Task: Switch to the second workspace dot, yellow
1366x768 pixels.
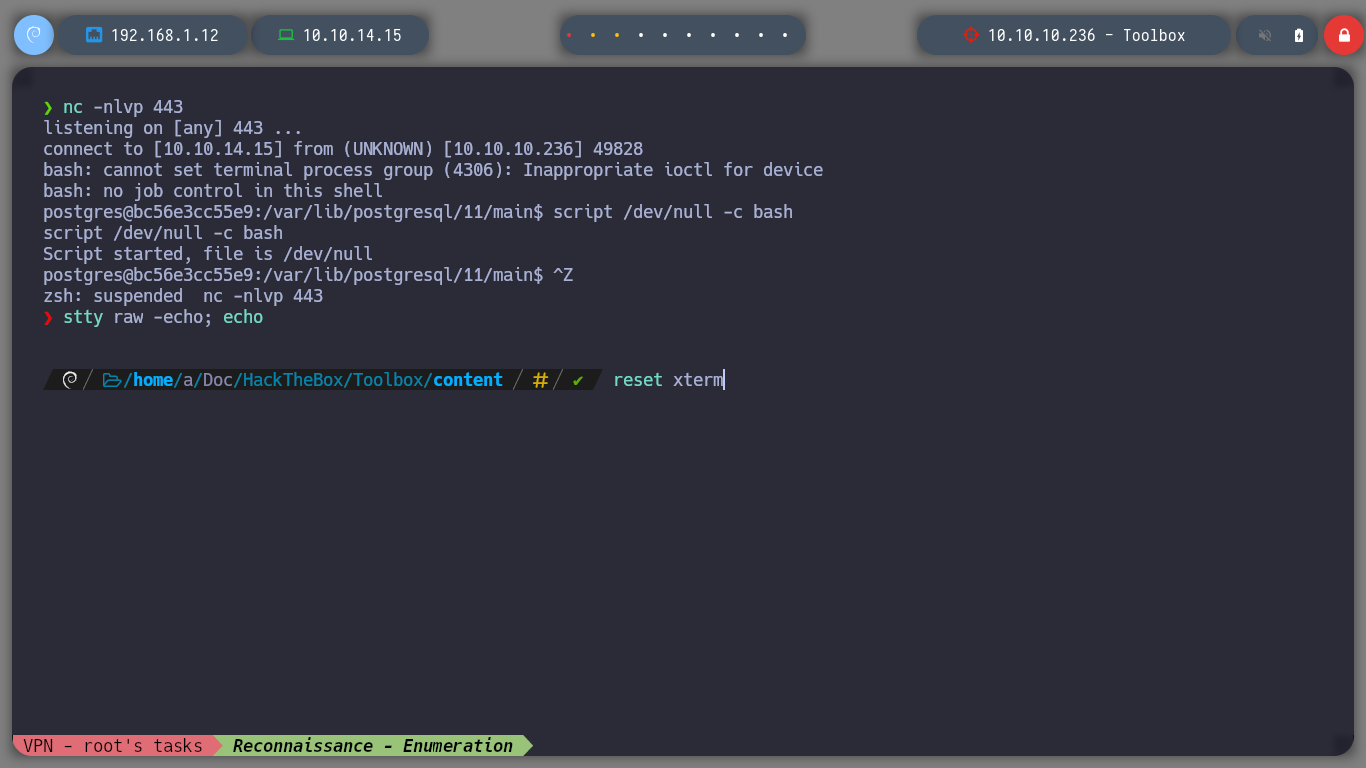Action: coord(593,35)
